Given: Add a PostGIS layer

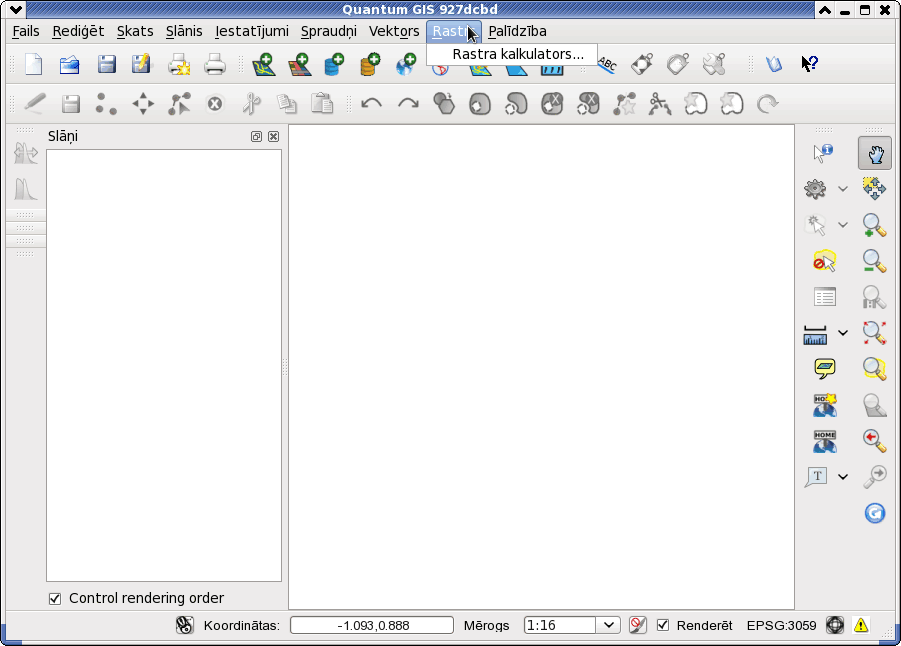Looking at the screenshot, I should coord(334,64).
